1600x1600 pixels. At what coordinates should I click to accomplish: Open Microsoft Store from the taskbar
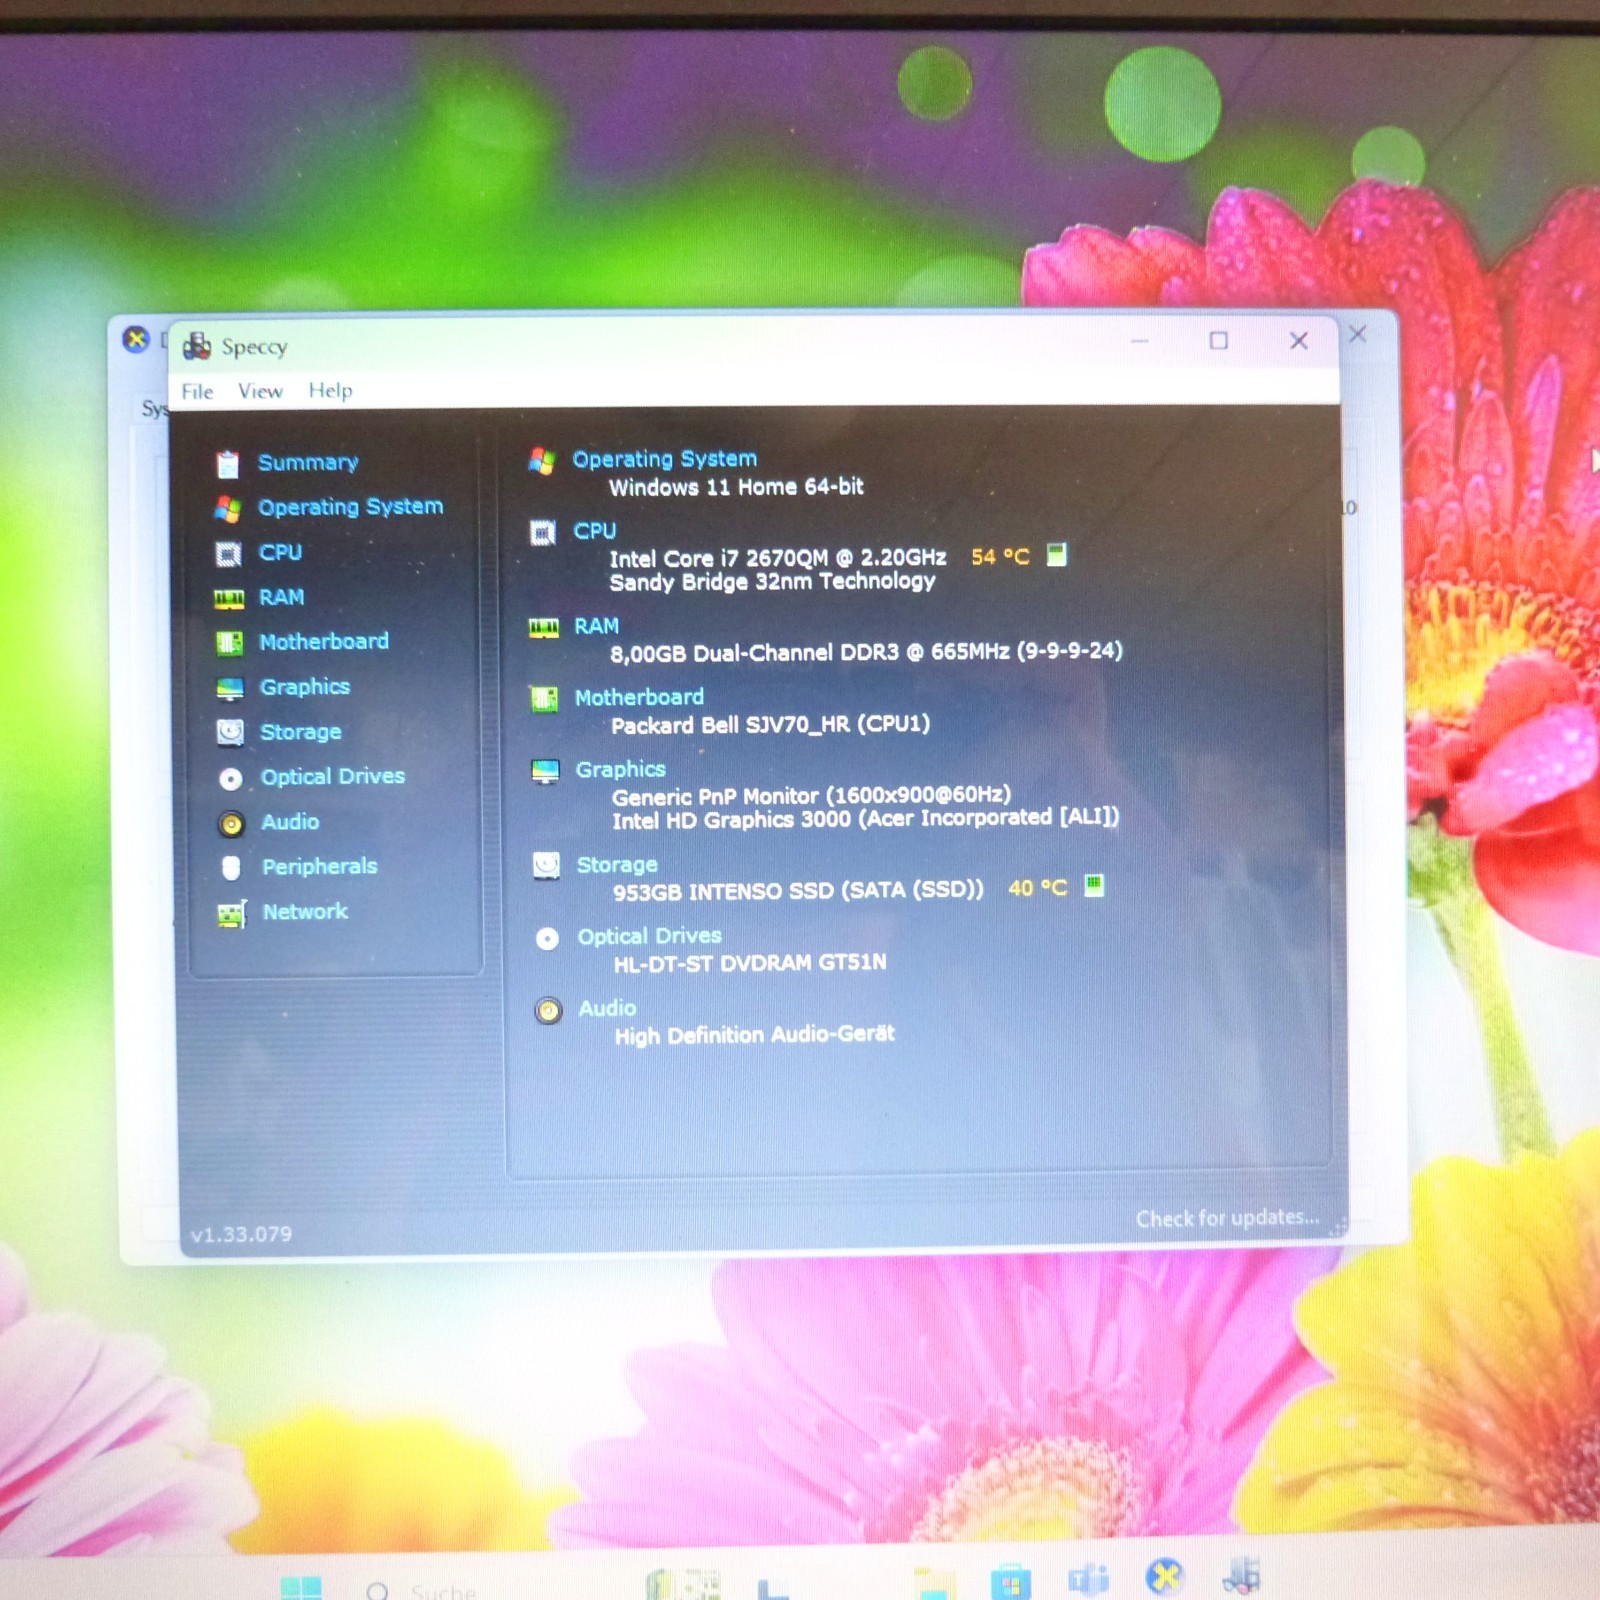(1010, 1582)
